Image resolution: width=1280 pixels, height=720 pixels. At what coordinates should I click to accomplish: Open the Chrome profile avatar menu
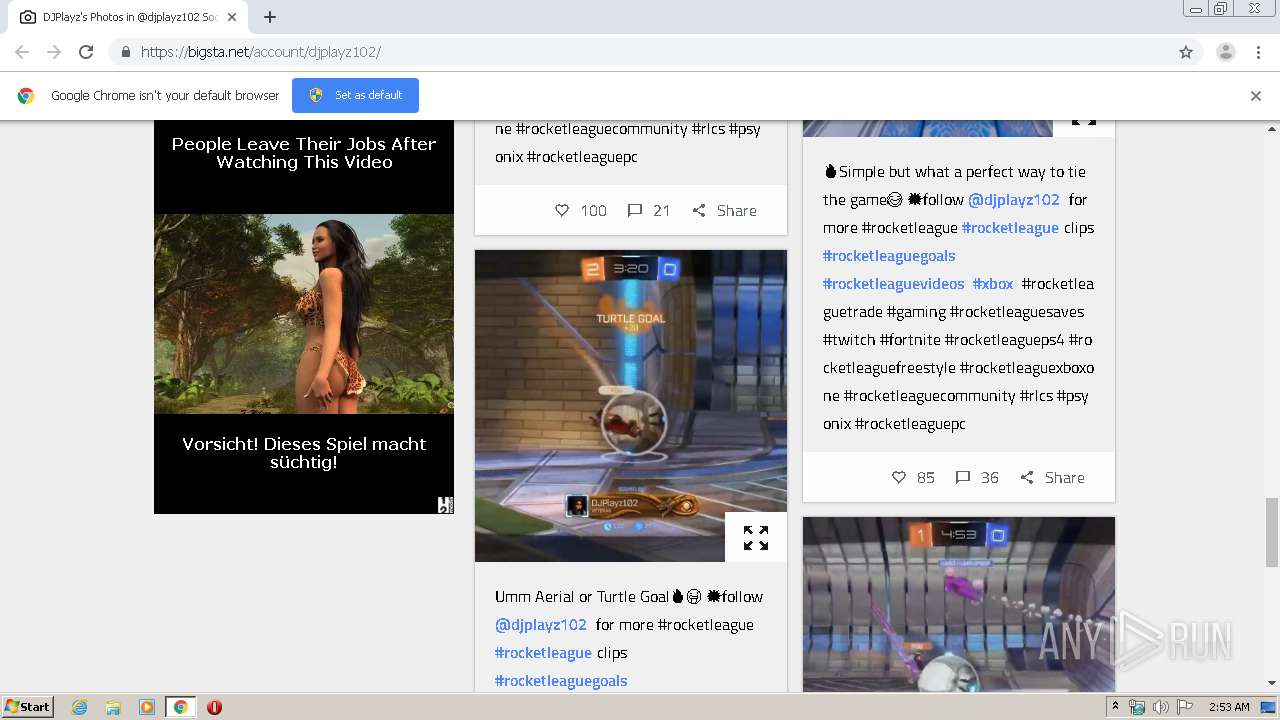pyautogui.click(x=1226, y=52)
